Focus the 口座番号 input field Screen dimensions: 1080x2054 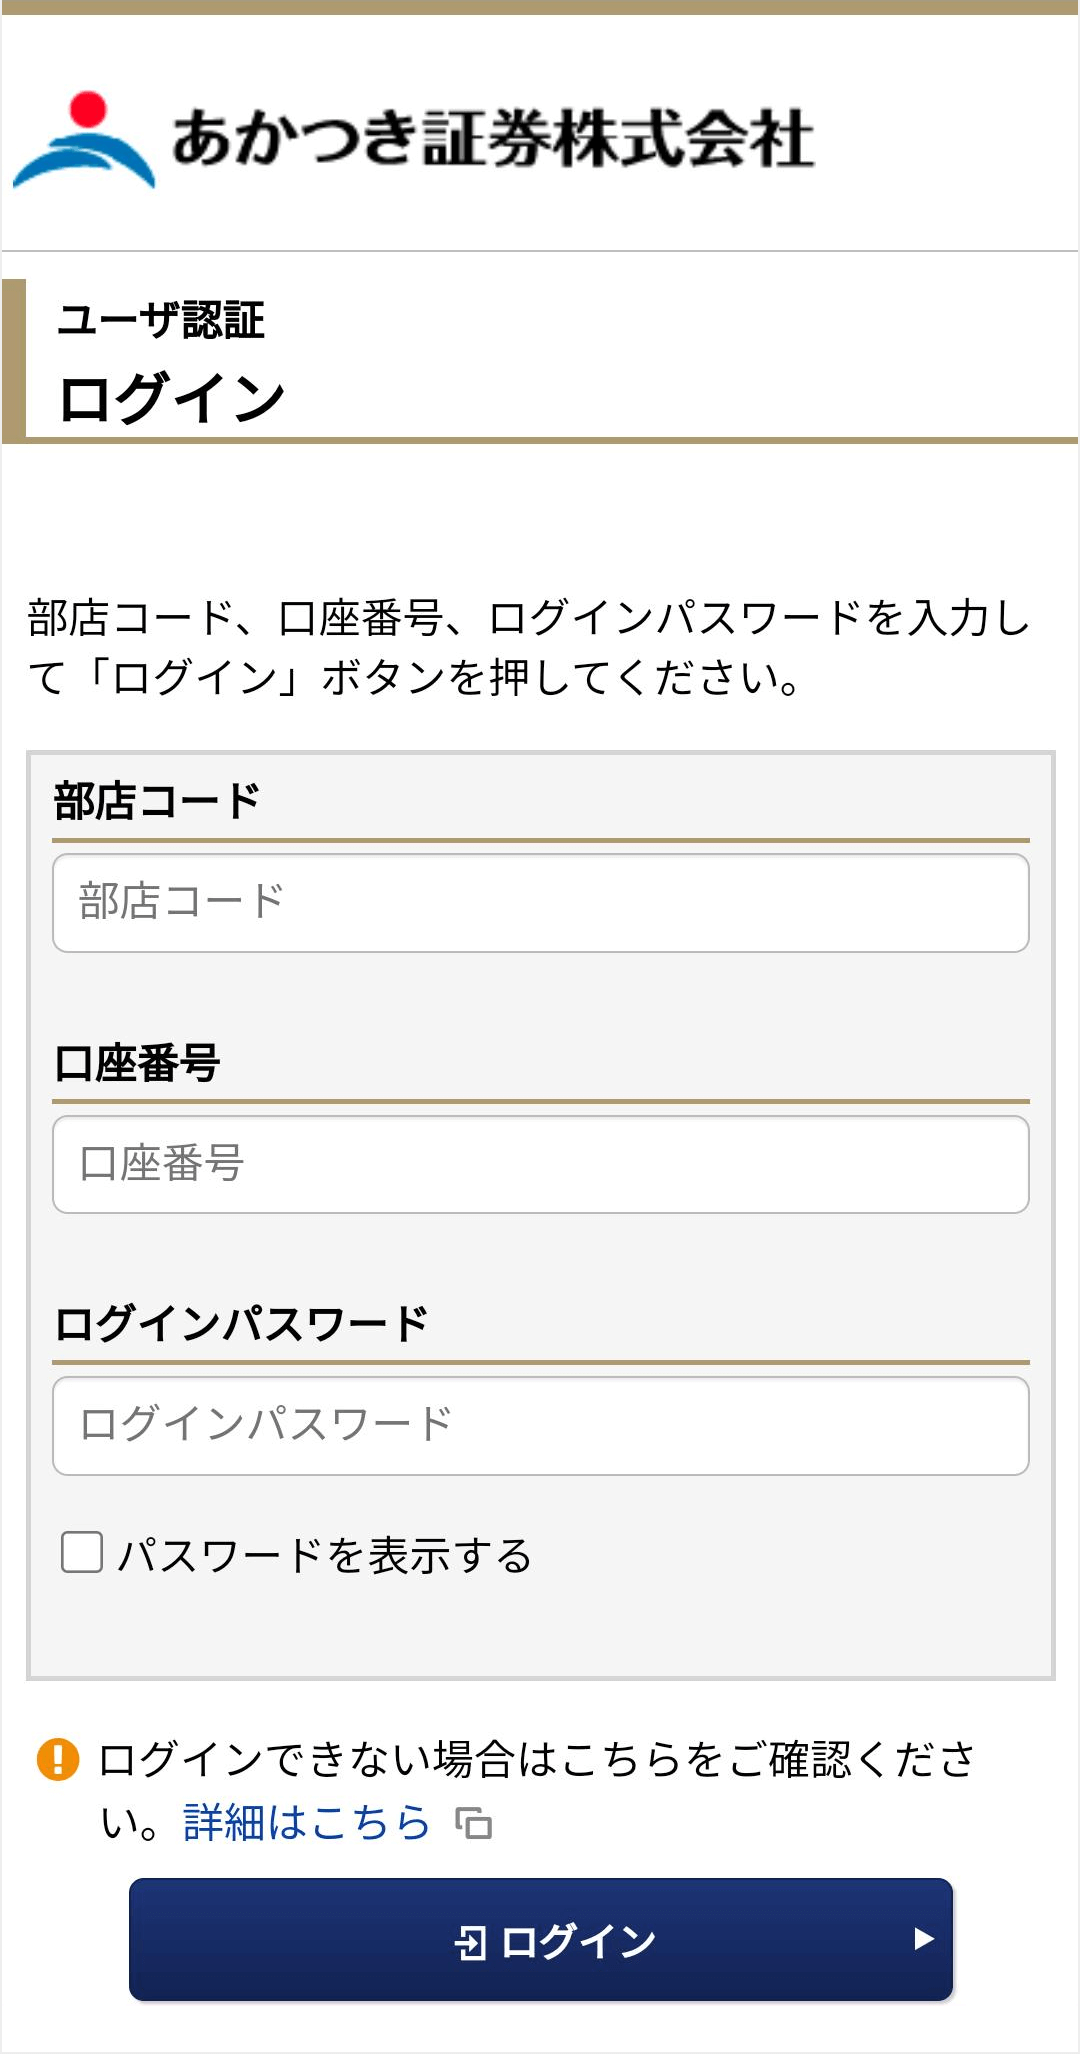click(541, 1165)
